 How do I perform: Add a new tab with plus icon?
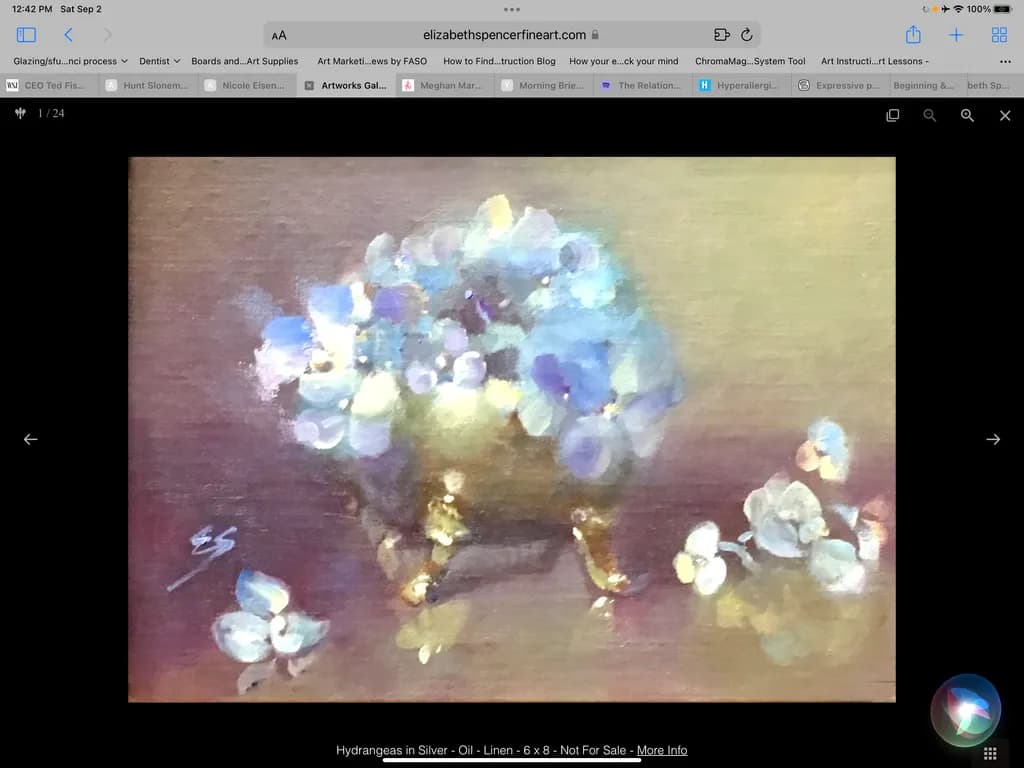[x=955, y=35]
